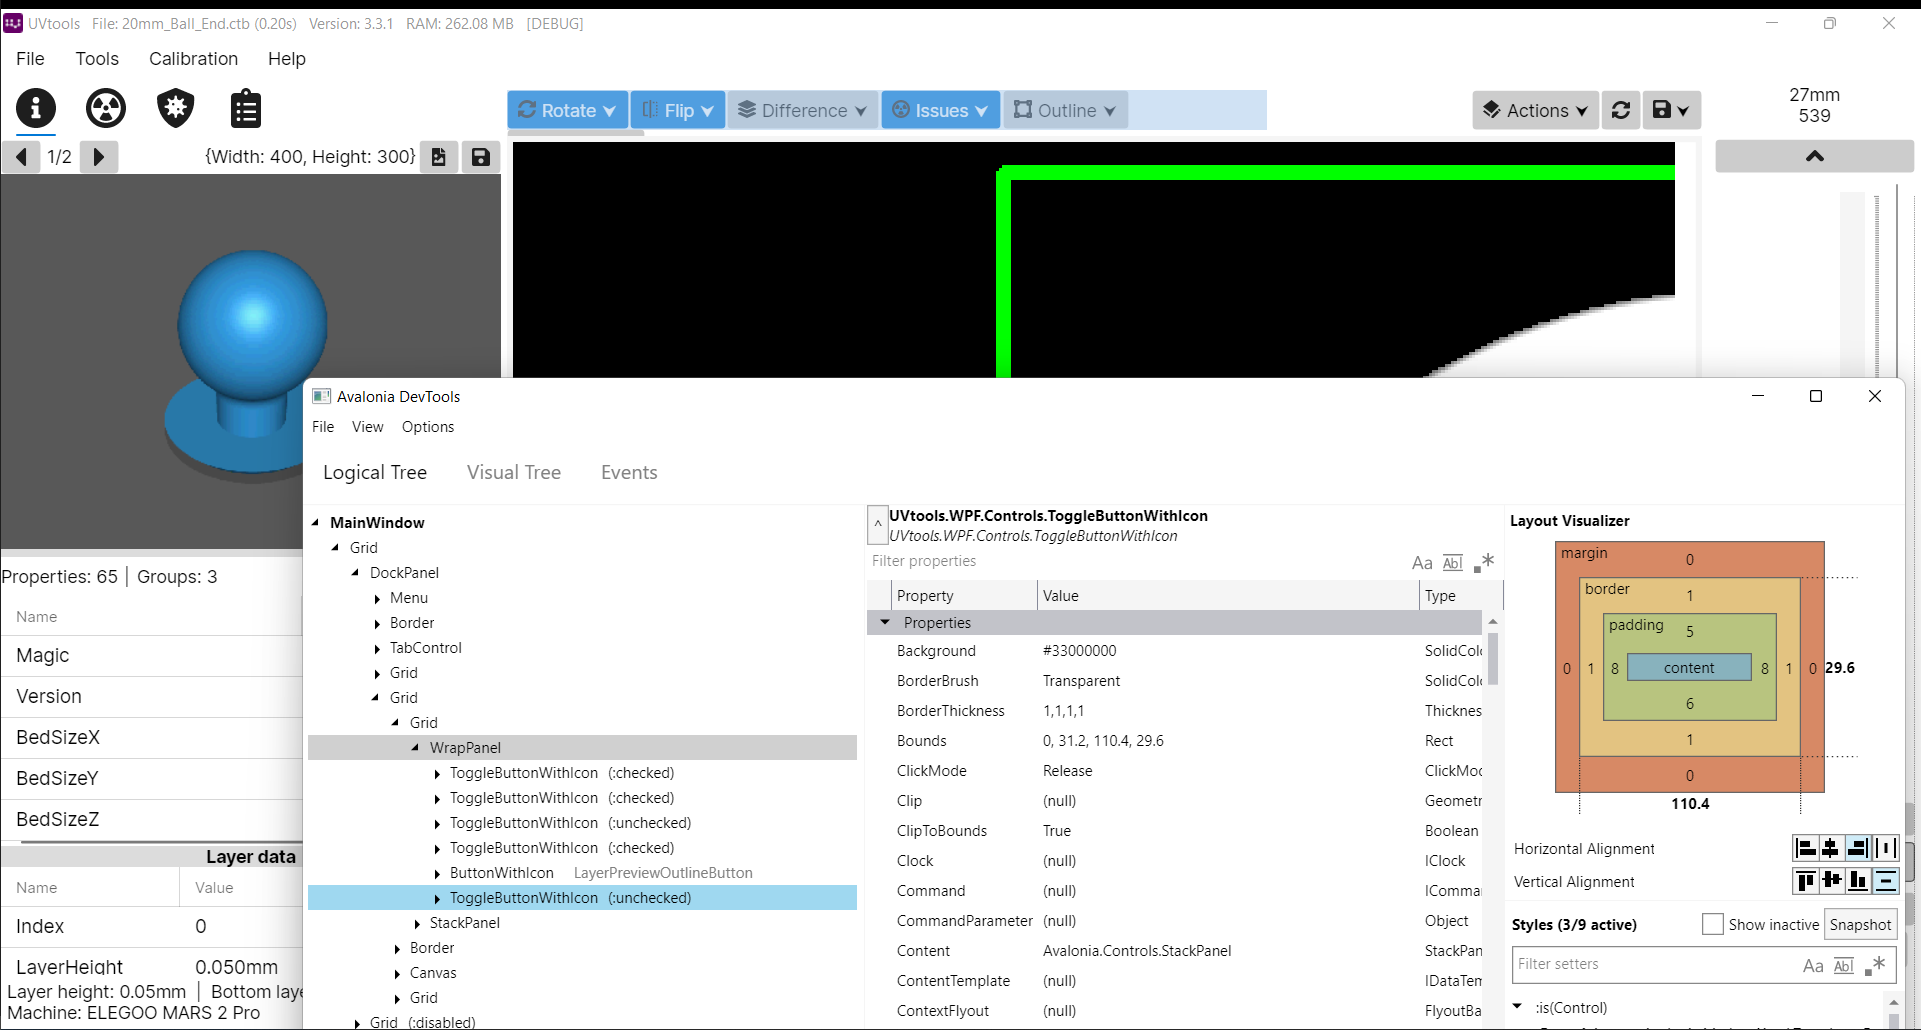1921x1030 pixels.
Task: Enable match case in Filter properties
Action: [x=1422, y=562]
